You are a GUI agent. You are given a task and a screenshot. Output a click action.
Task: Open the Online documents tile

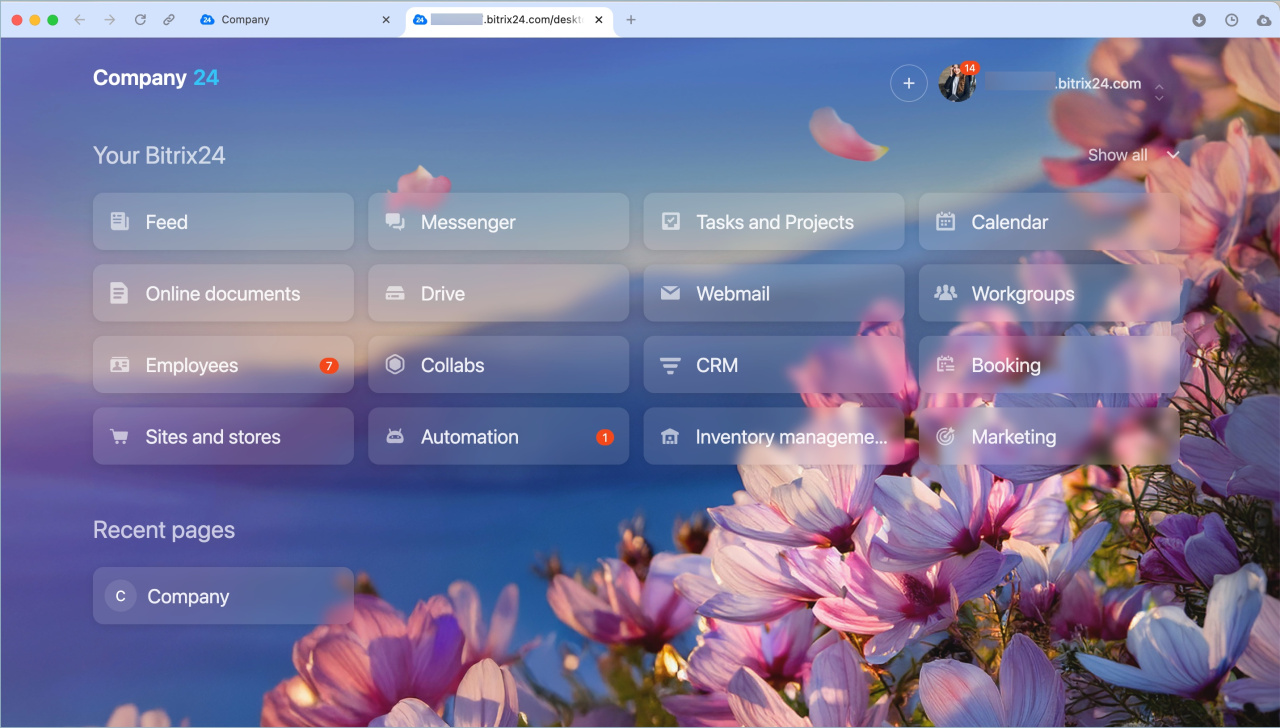pos(223,293)
